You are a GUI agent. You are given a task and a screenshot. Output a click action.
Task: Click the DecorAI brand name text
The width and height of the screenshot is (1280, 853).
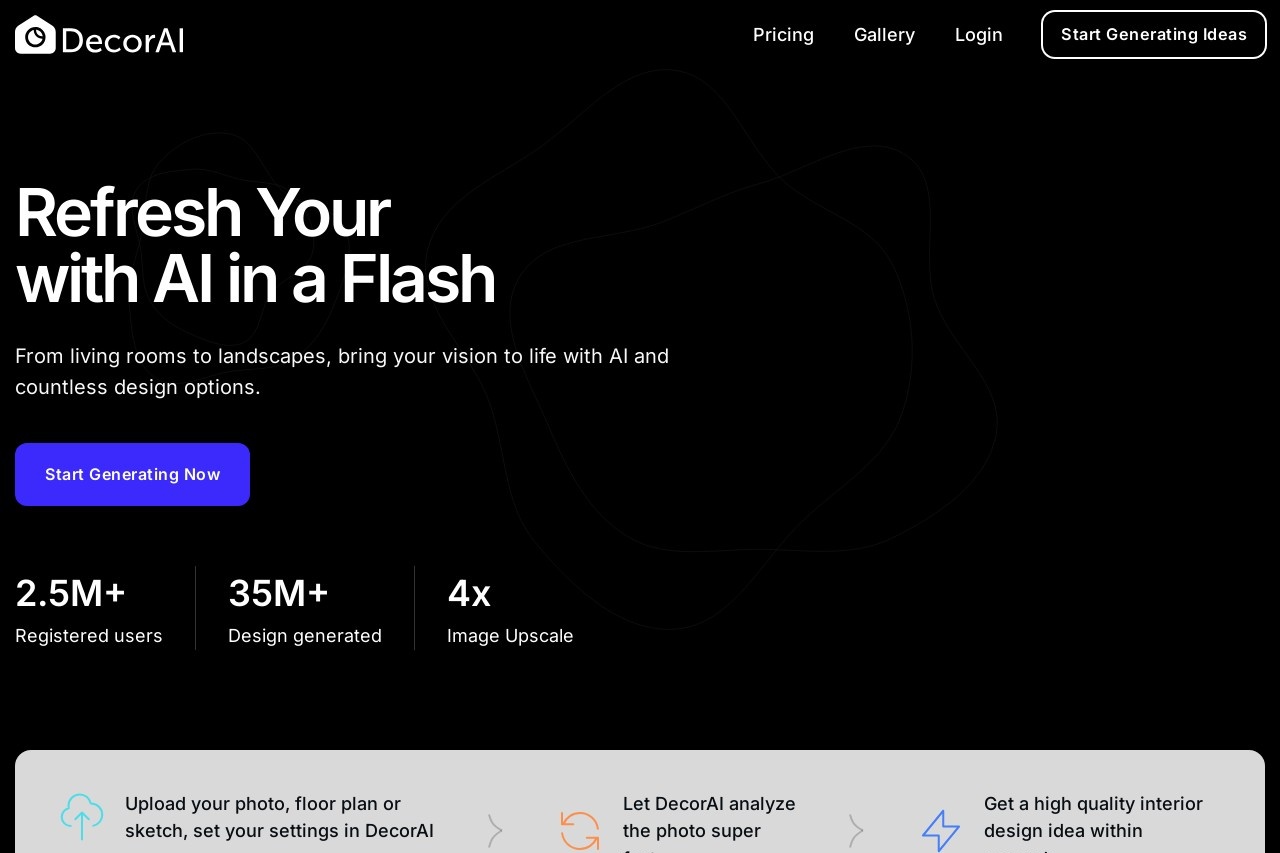tap(122, 40)
